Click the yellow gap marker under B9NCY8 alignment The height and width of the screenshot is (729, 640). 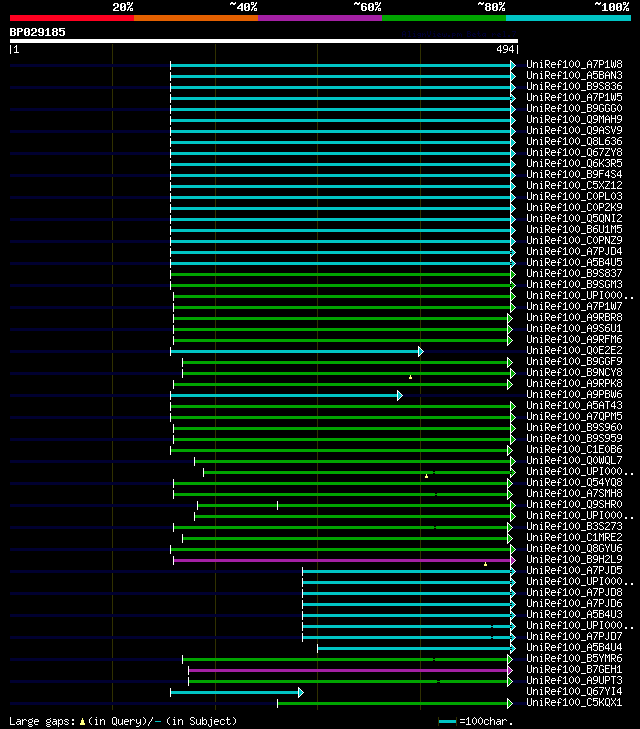tap(410, 377)
